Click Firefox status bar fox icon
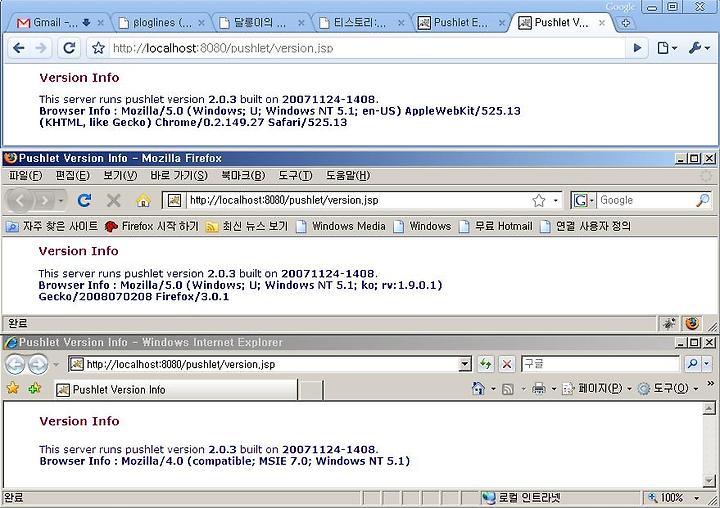Screen dimensions: 720x508 click(692, 323)
